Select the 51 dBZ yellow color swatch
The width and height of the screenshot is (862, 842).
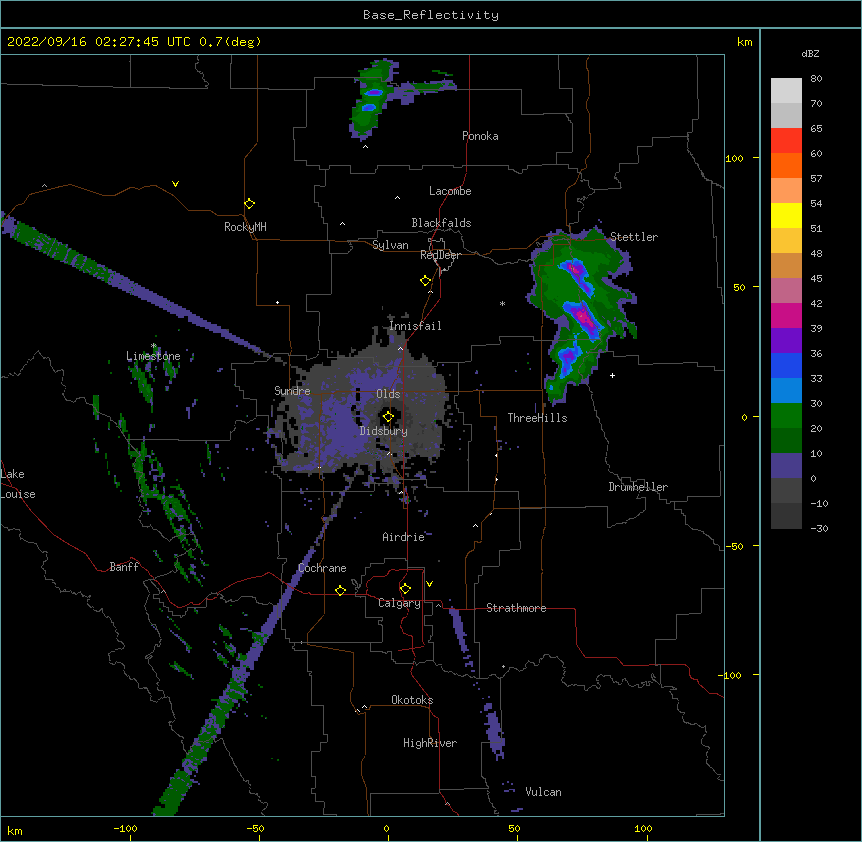pos(786,215)
